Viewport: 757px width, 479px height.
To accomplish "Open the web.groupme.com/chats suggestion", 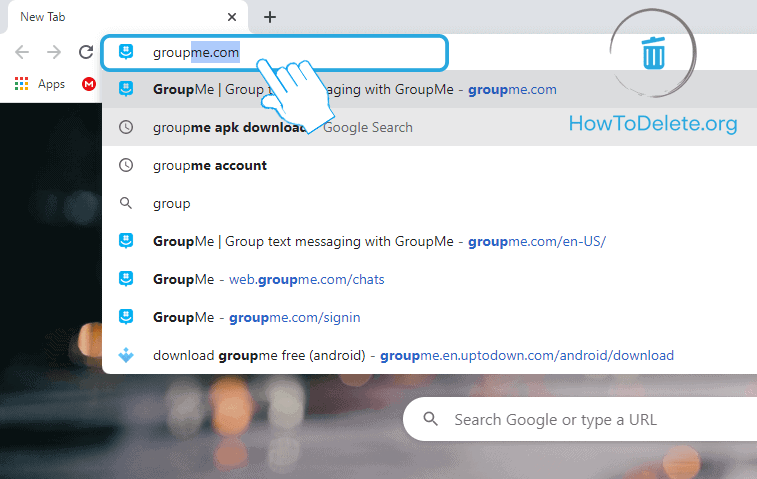I will 430,279.
